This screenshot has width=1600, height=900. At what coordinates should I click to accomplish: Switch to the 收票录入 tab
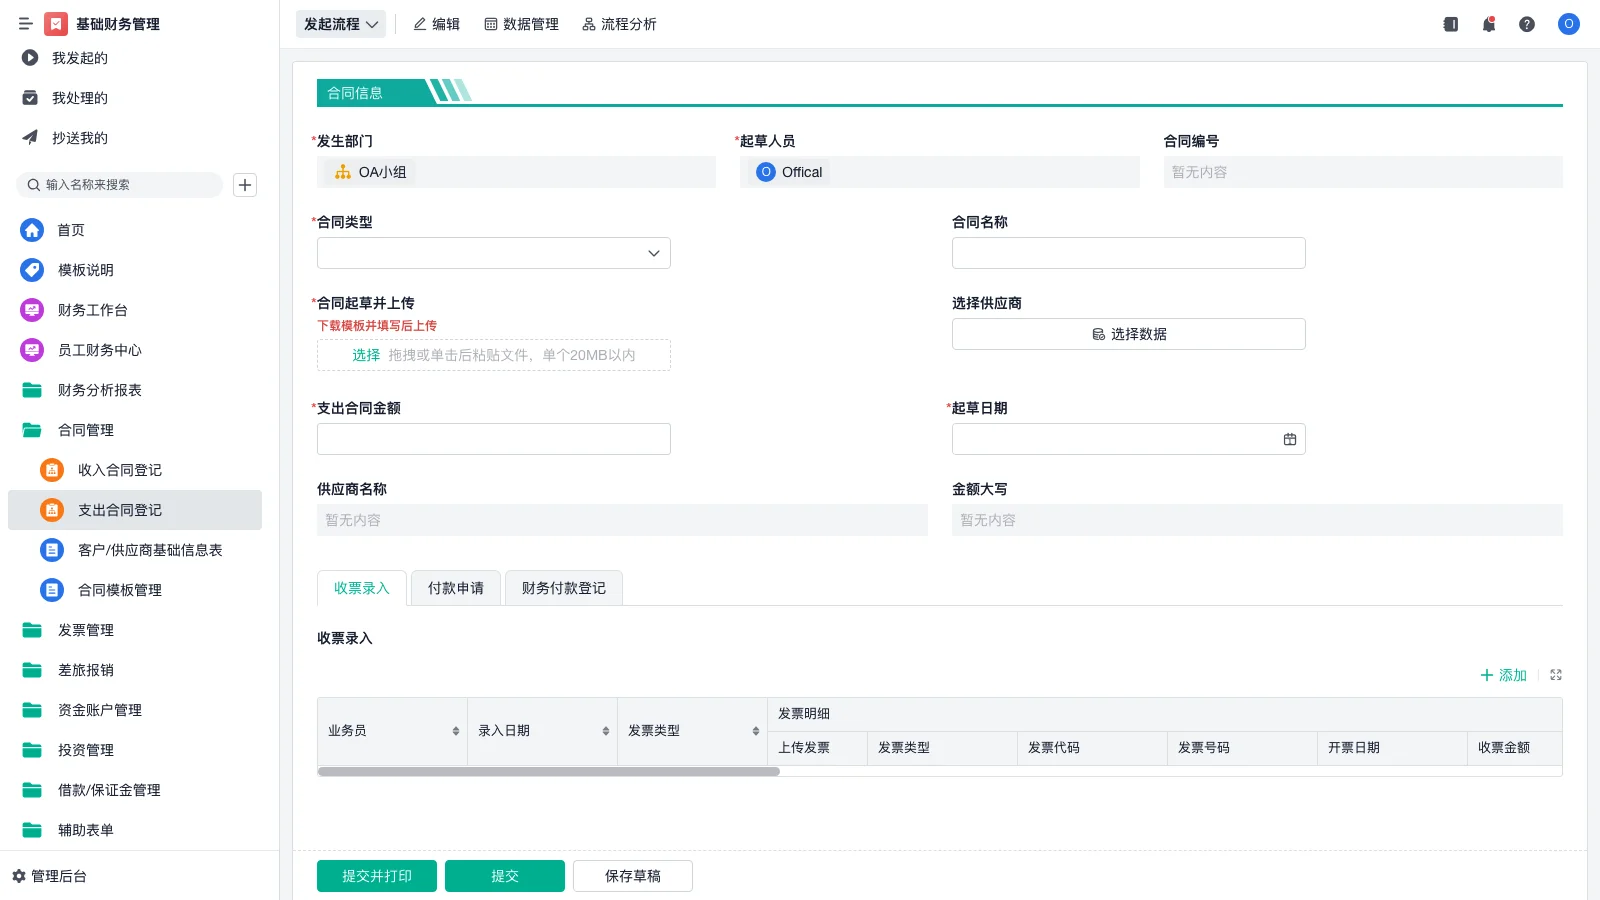tap(362, 588)
